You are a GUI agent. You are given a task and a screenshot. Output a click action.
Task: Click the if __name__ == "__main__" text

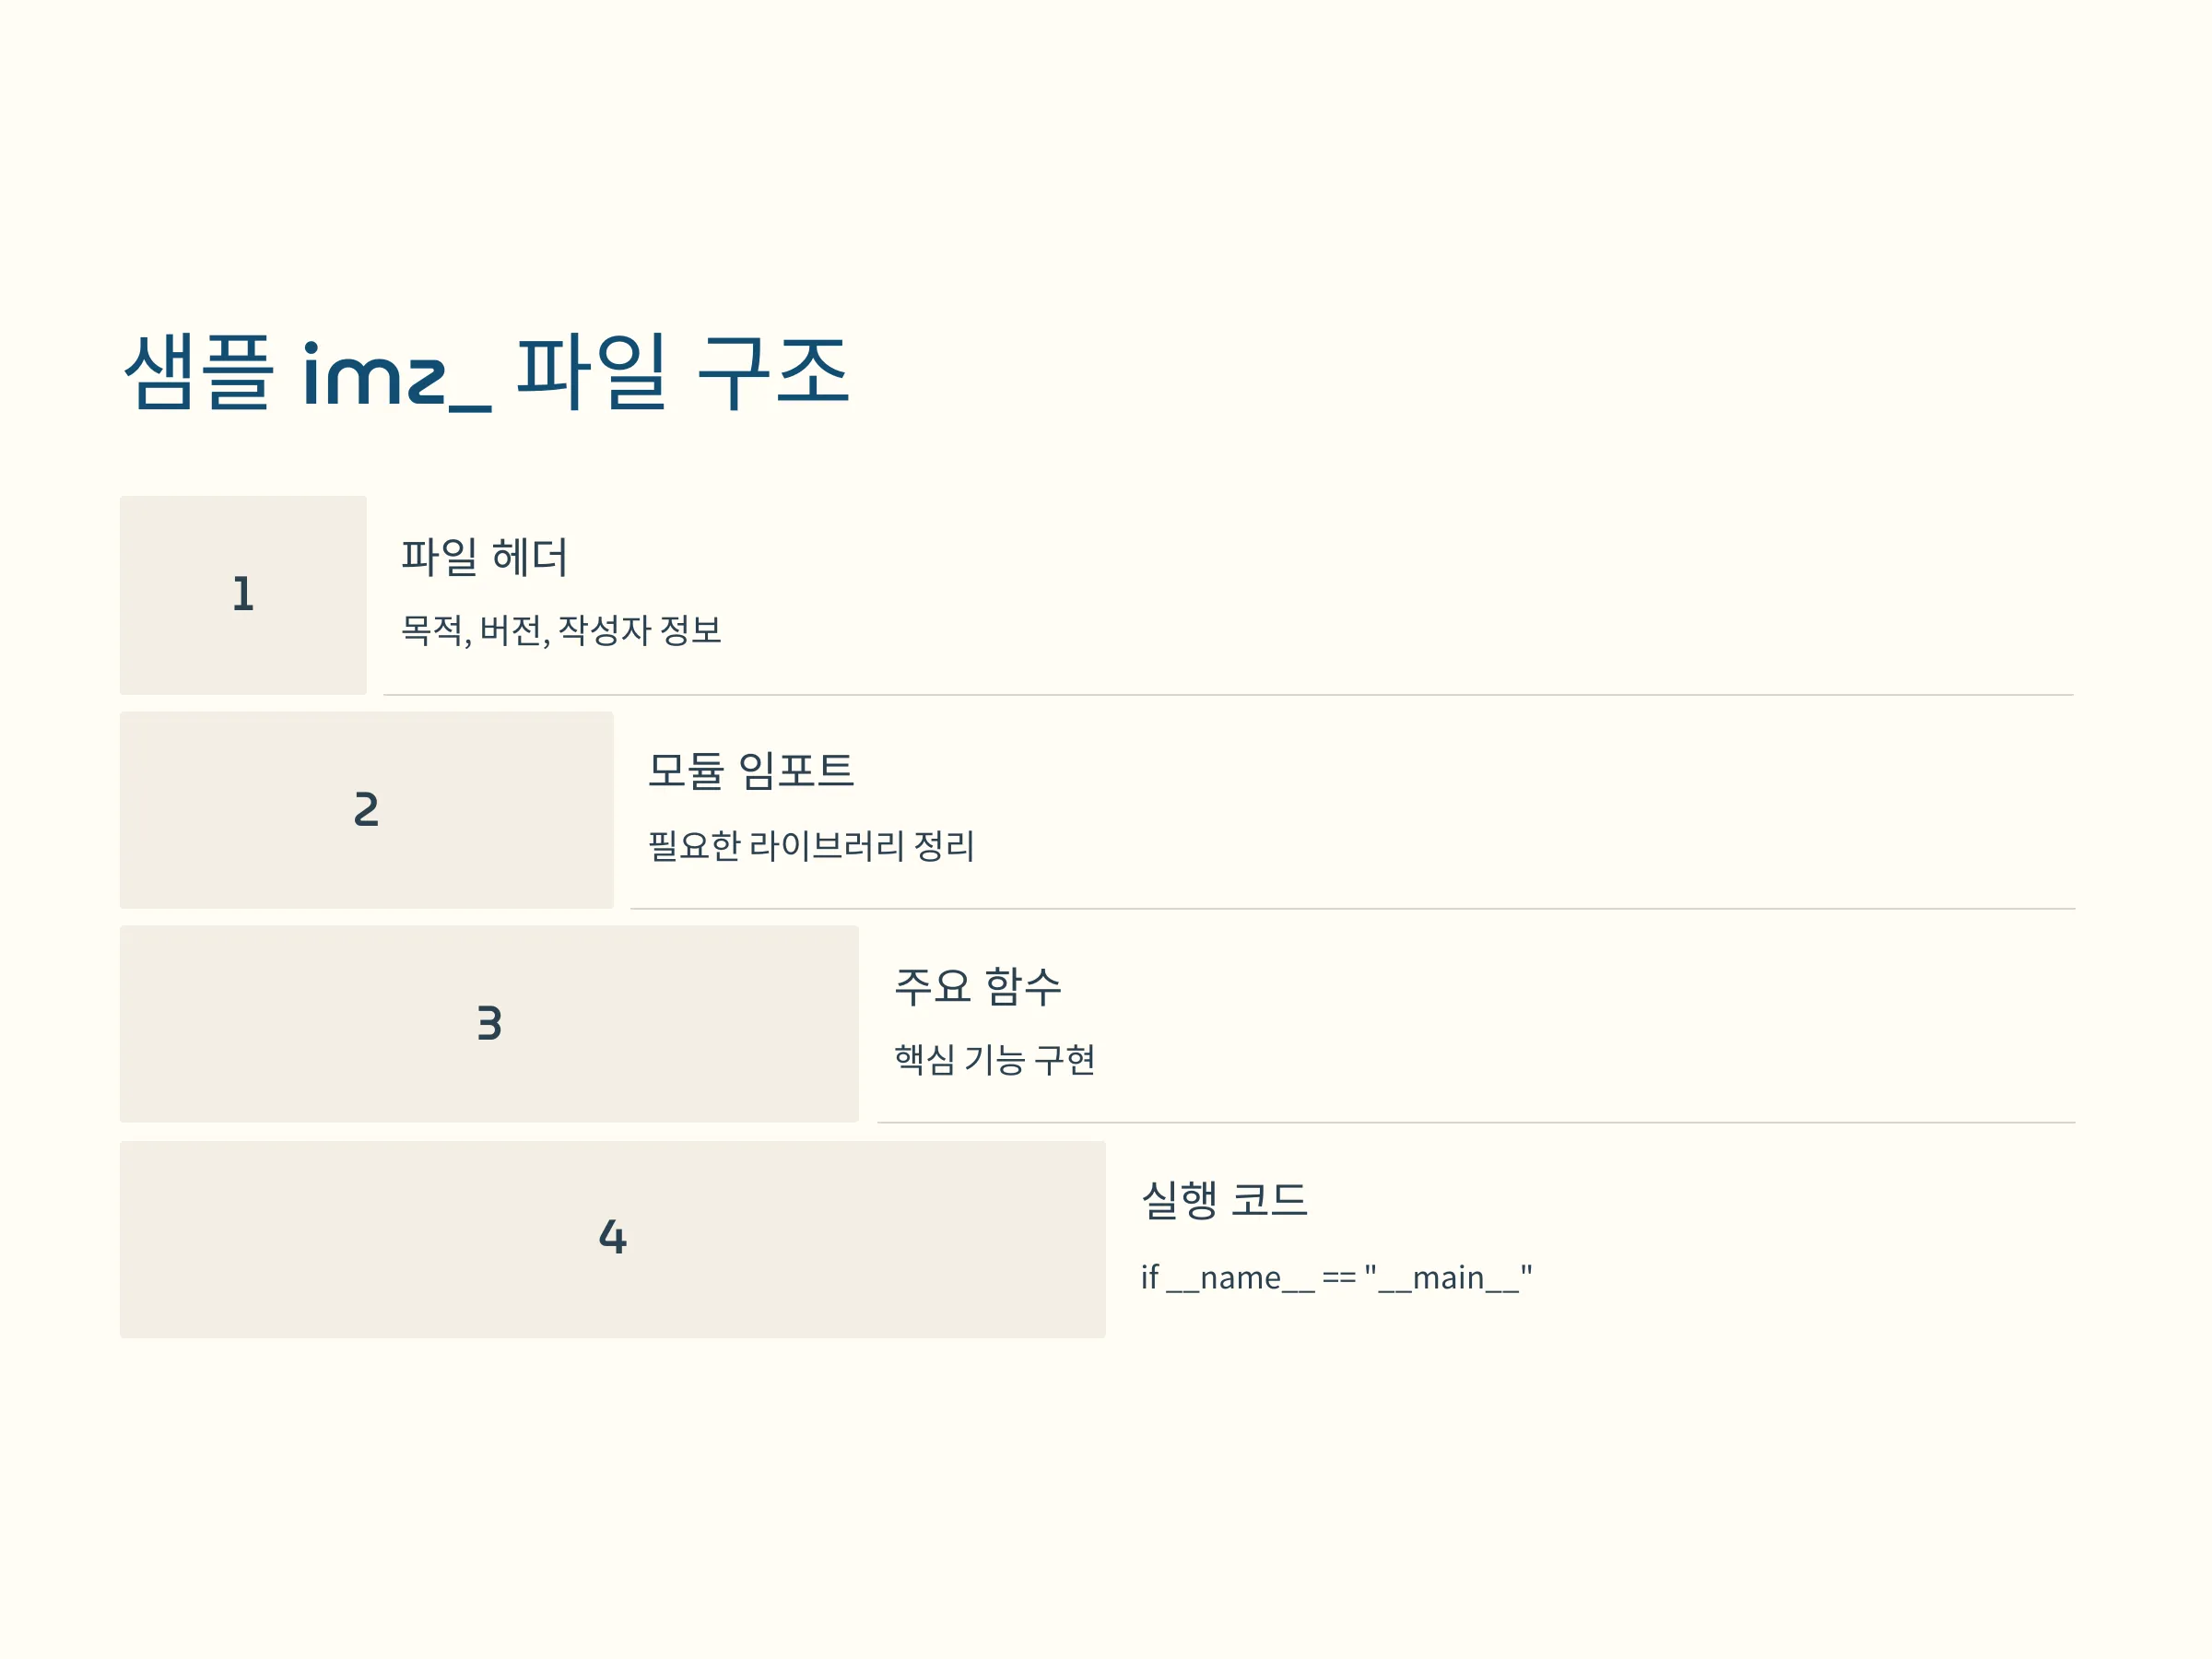point(1336,1278)
